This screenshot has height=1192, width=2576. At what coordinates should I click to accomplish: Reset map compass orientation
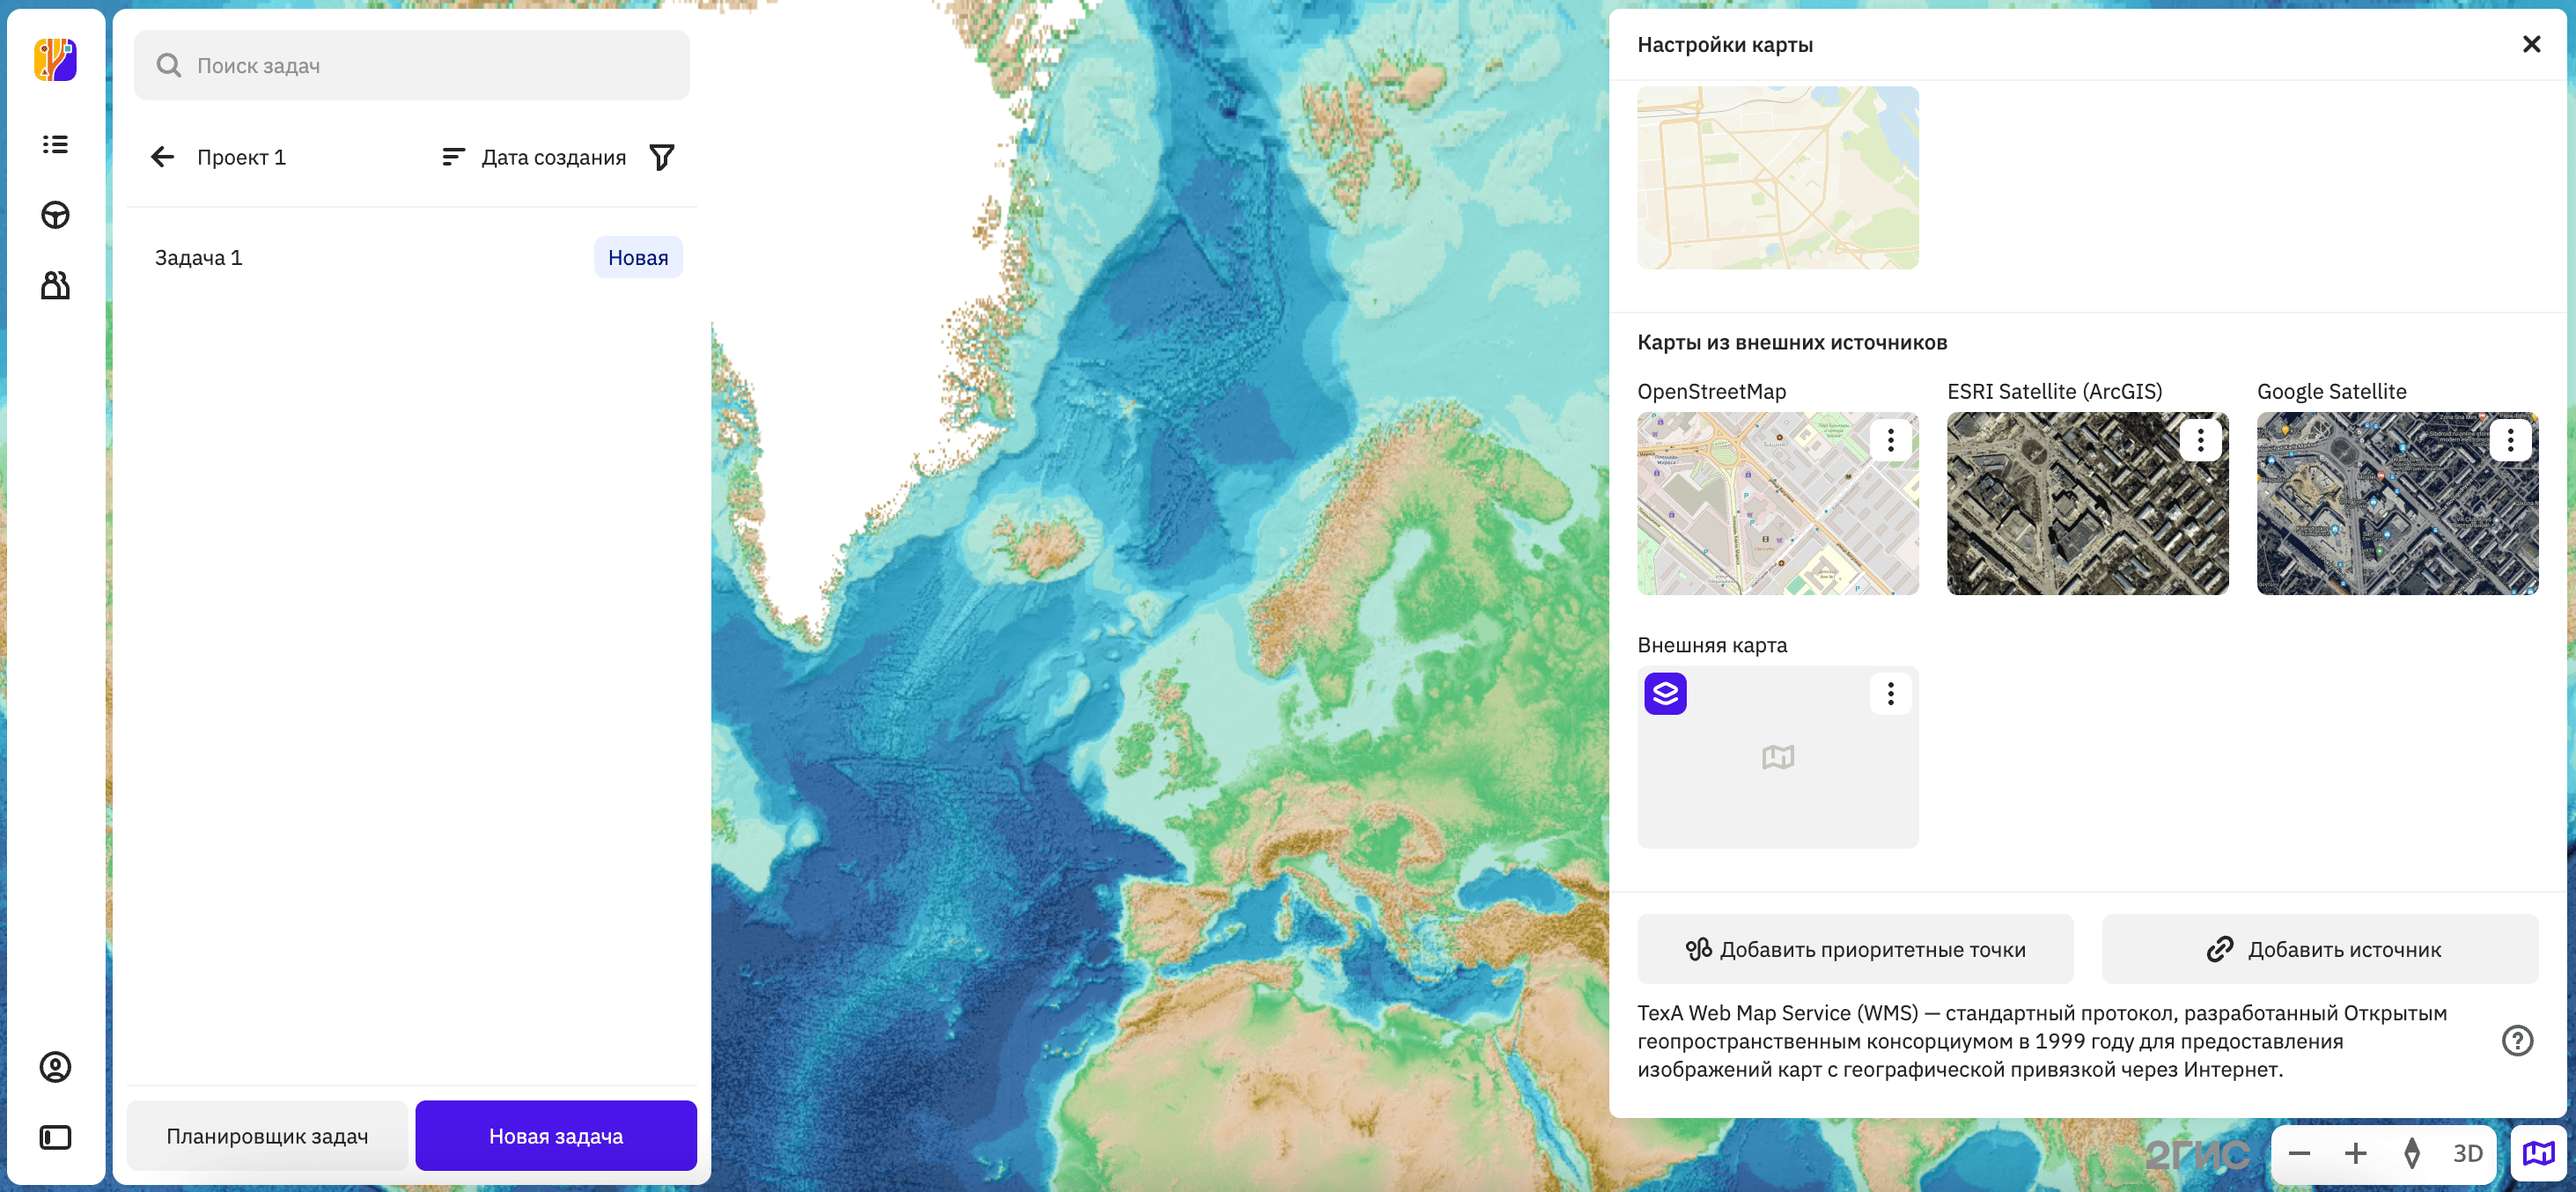click(2411, 1153)
